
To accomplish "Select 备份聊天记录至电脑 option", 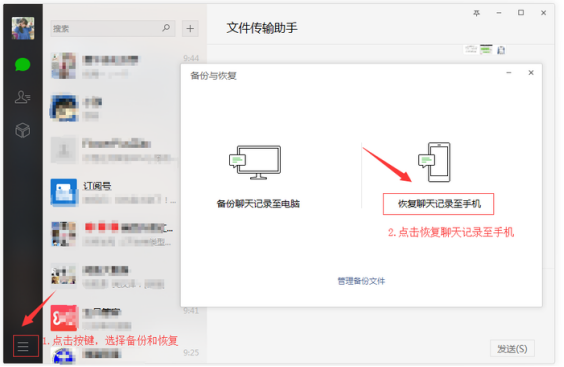I will pyautogui.click(x=258, y=204).
